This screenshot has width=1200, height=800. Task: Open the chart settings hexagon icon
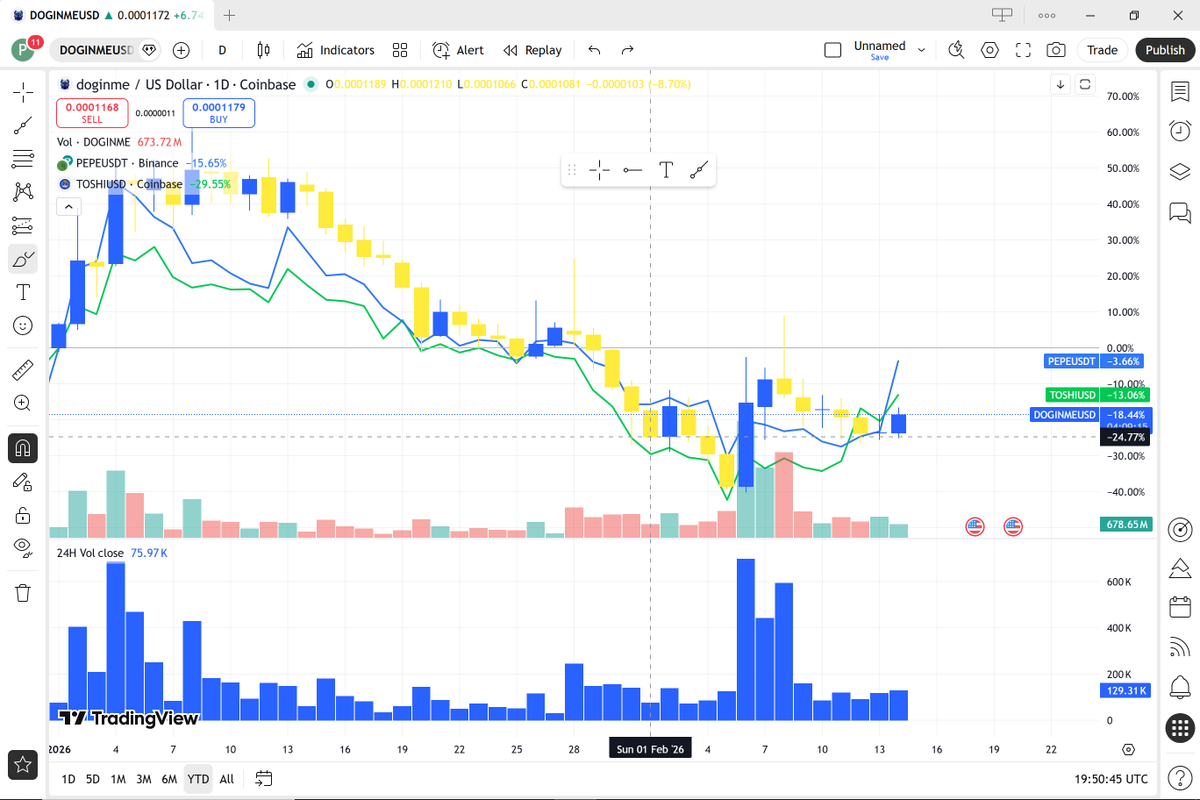point(990,50)
